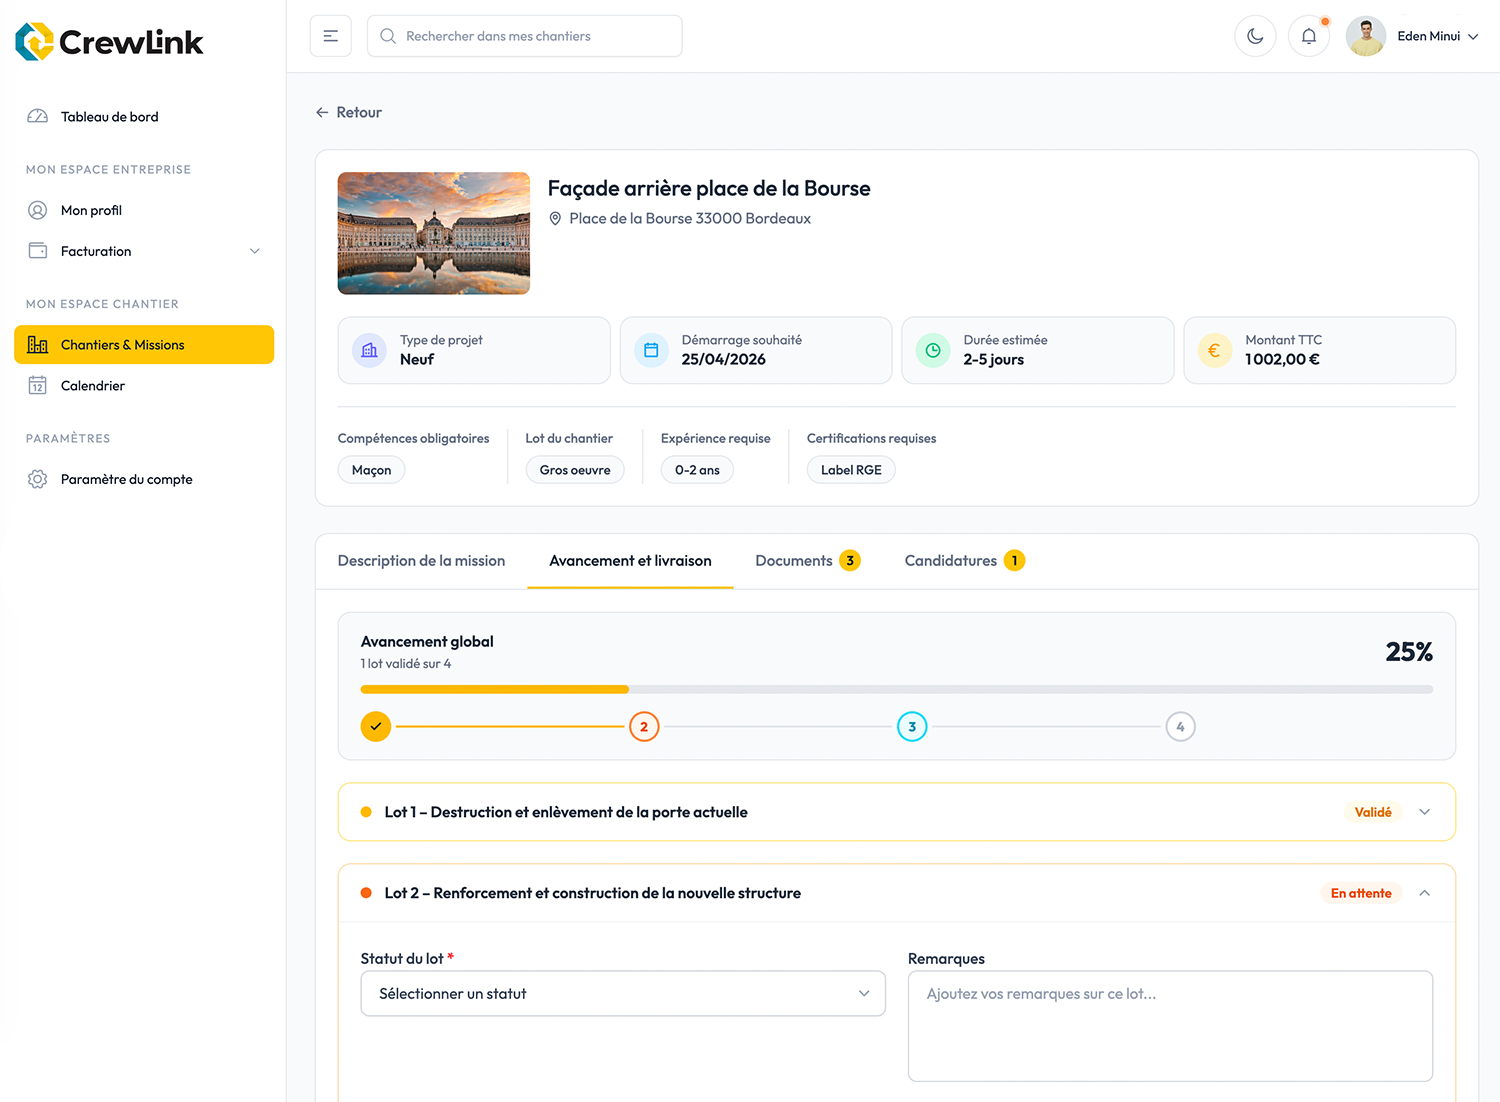Select the Avancement et livraison tab
Screen dimensions: 1500x1102
point(630,561)
